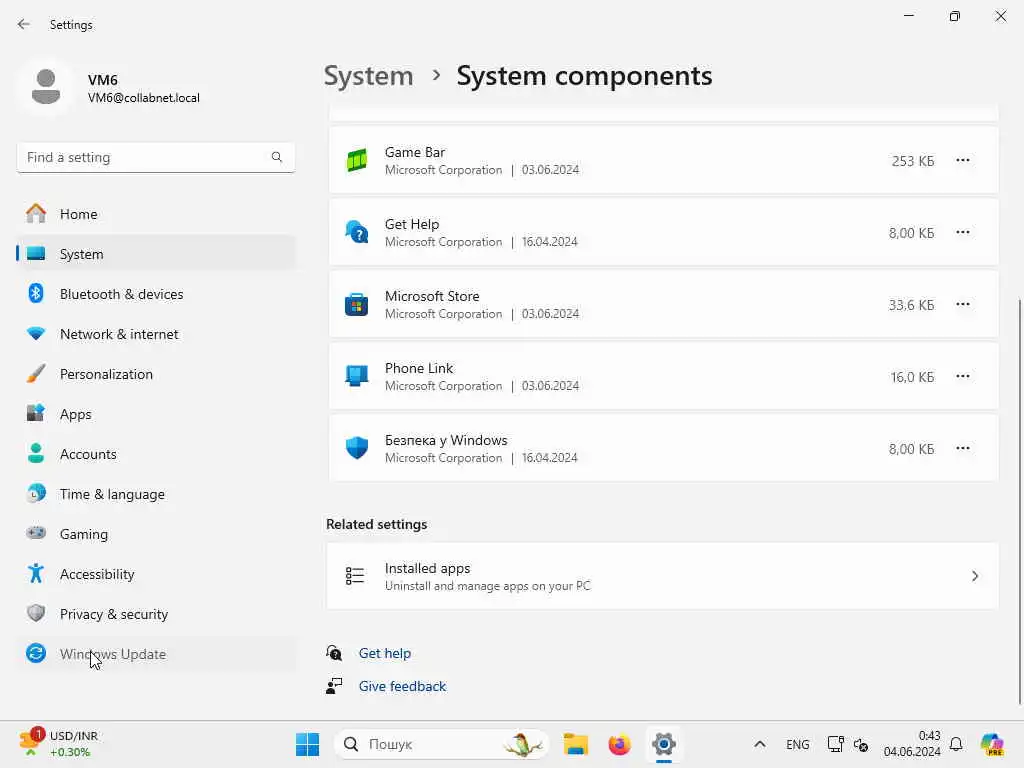Open more options for Безпека у Windows
Screen dimensions: 1024x768
pyautogui.click(x=963, y=448)
